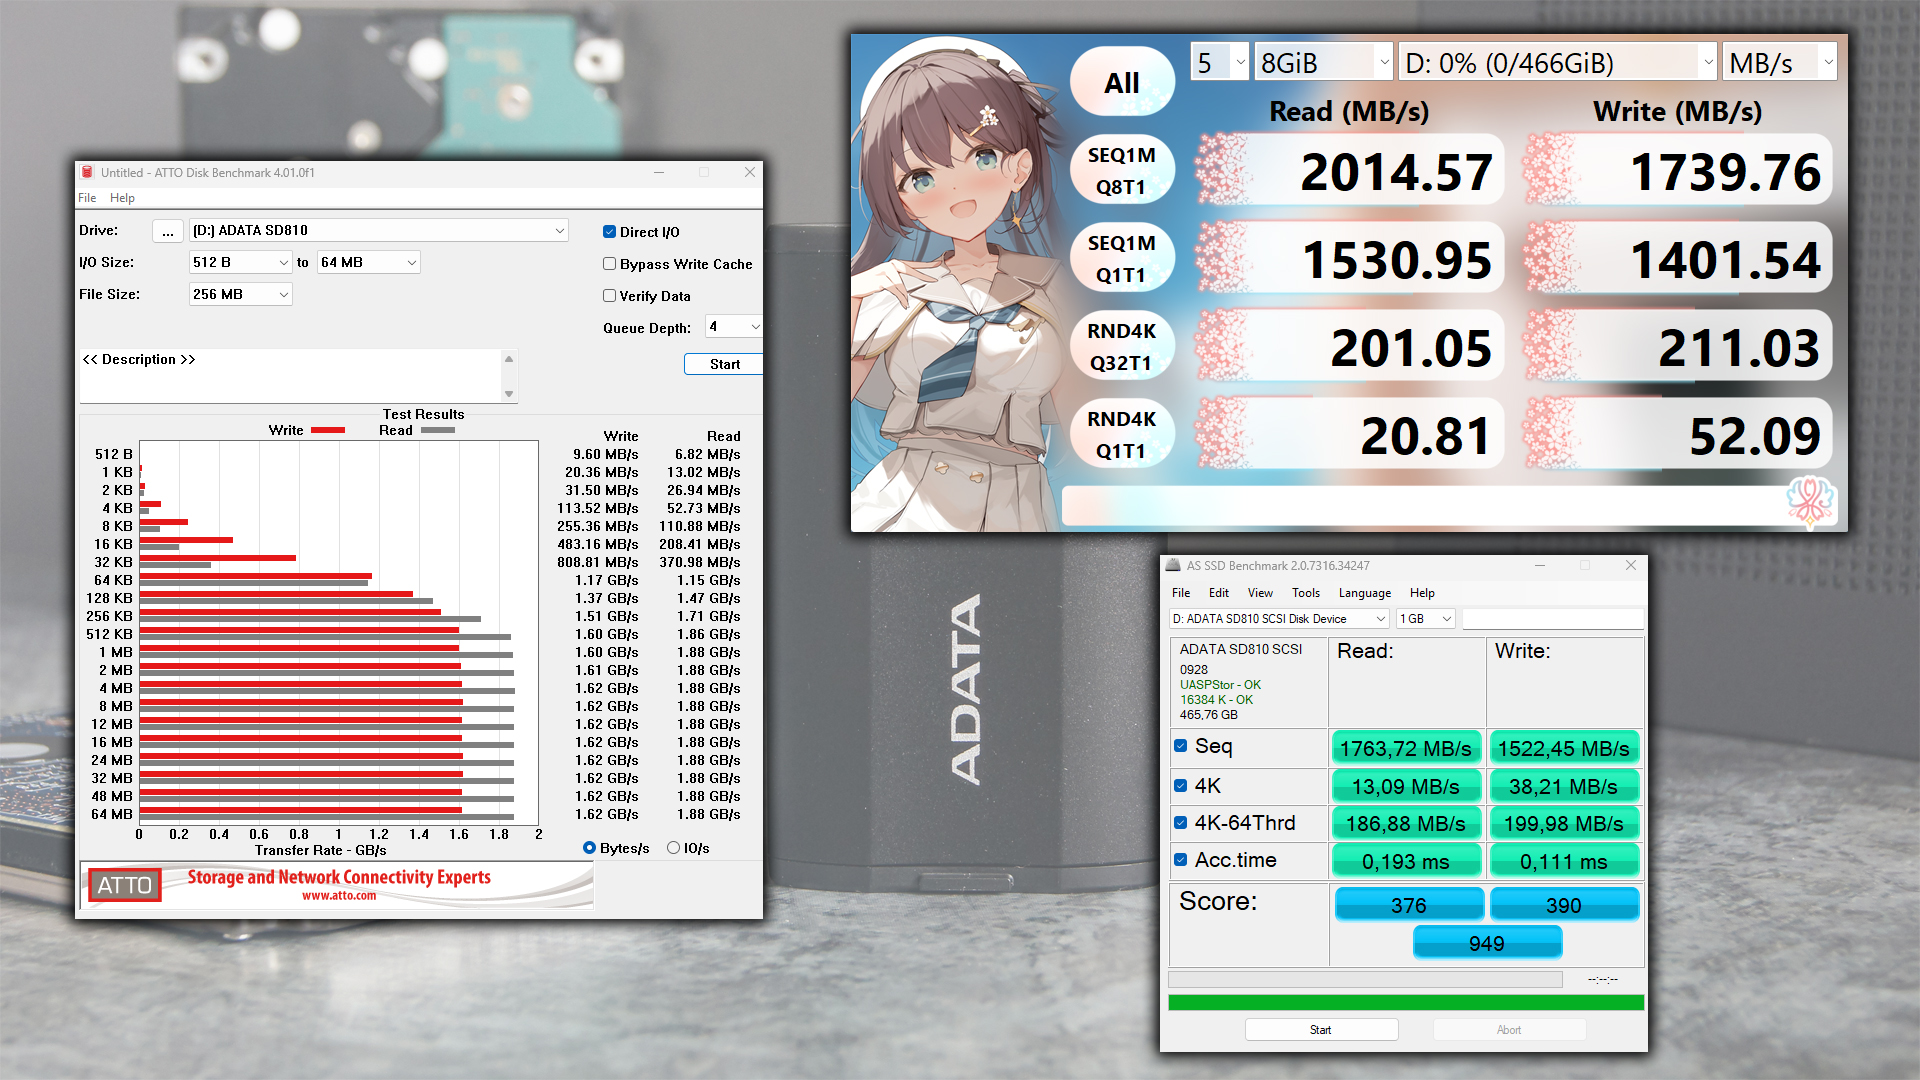Image resolution: width=1920 pixels, height=1080 pixels.
Task: Open the Queue Depth dropdown
Action: pos(734,327)
